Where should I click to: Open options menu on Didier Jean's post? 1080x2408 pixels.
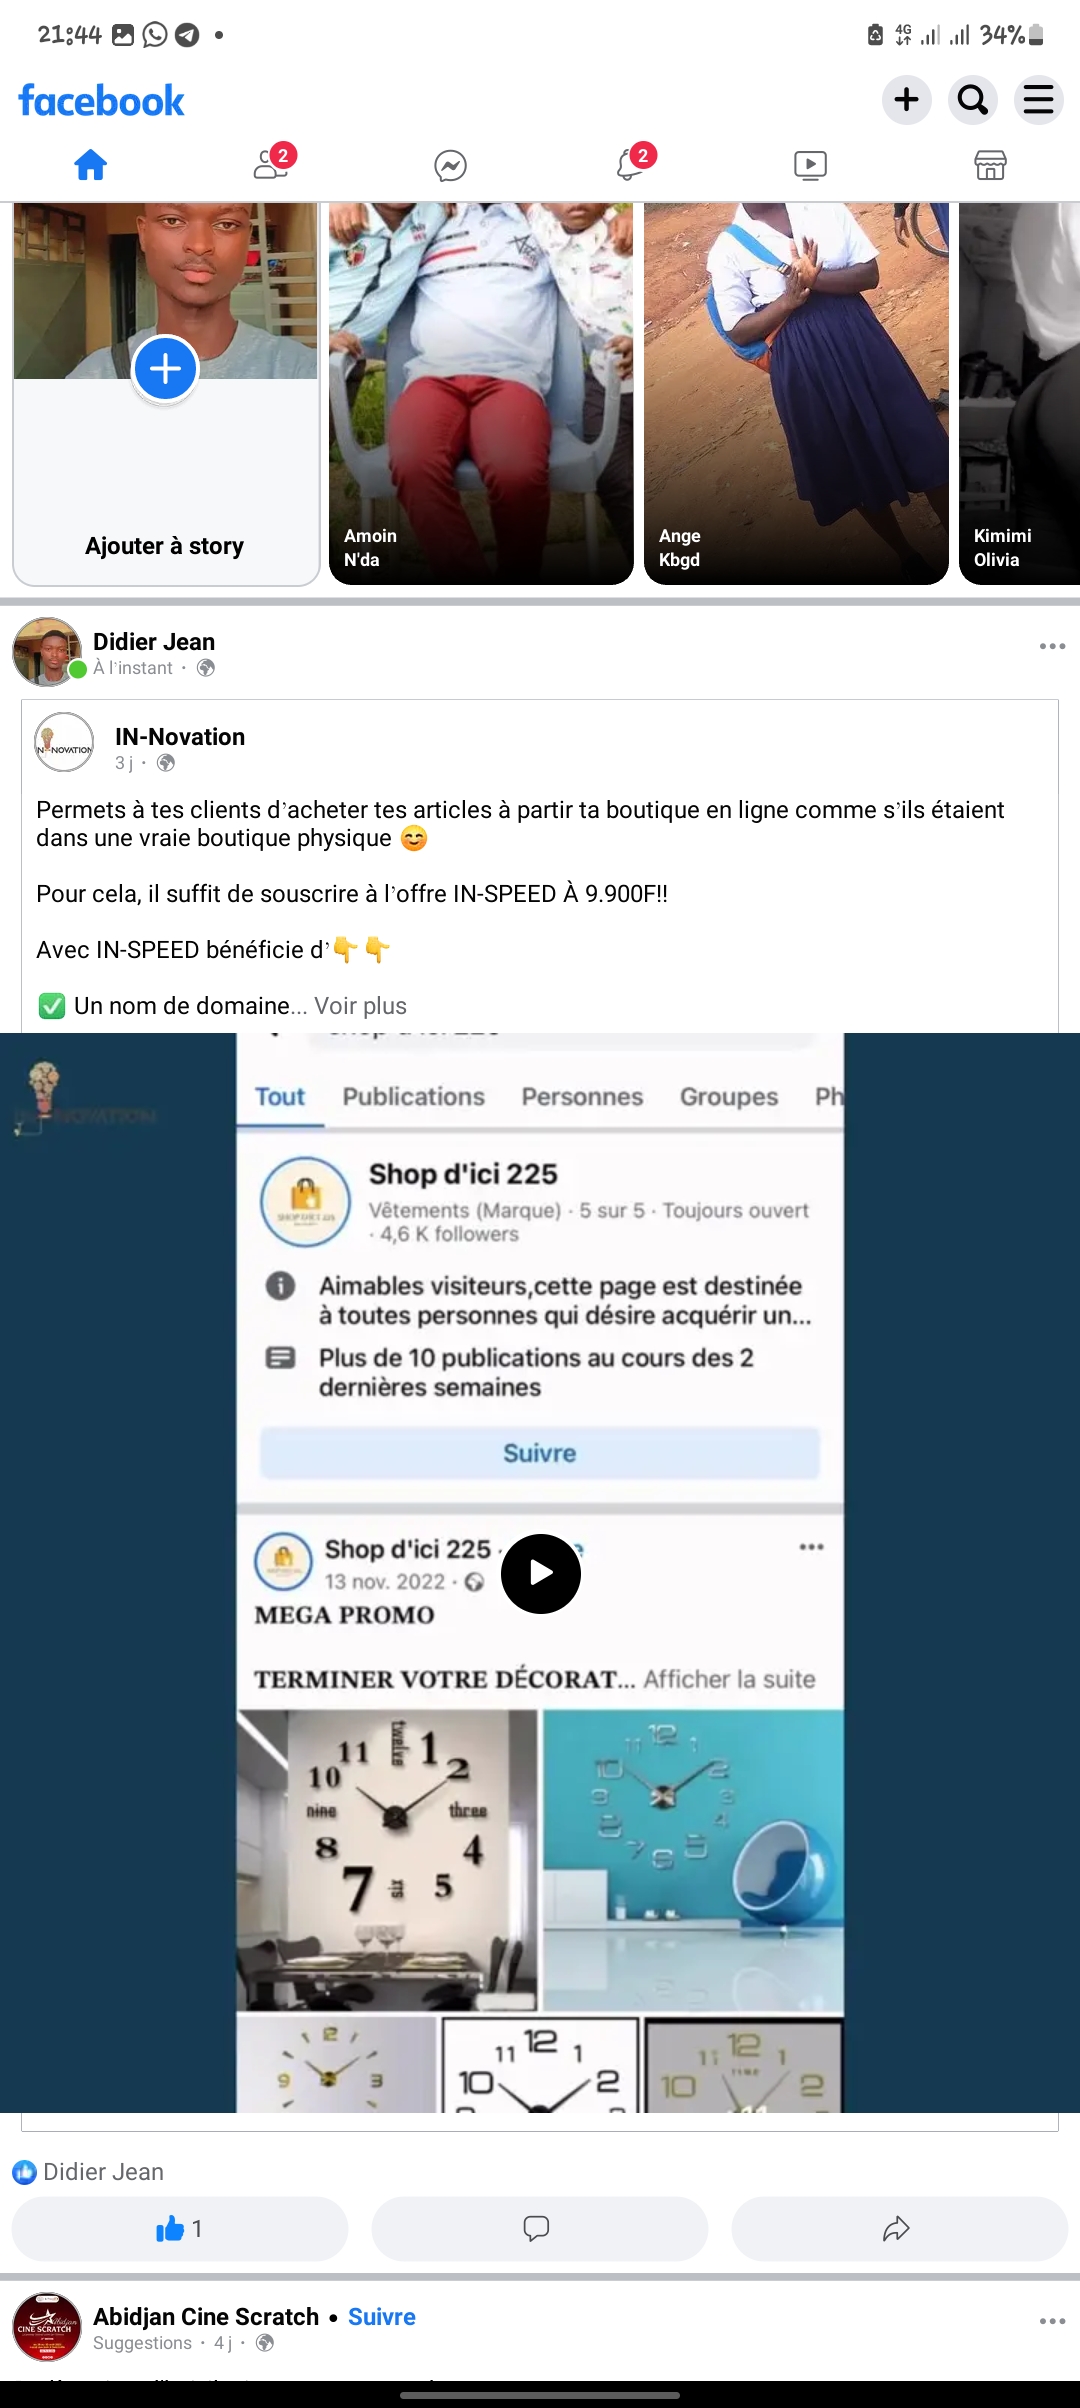tap(1052, 646)
